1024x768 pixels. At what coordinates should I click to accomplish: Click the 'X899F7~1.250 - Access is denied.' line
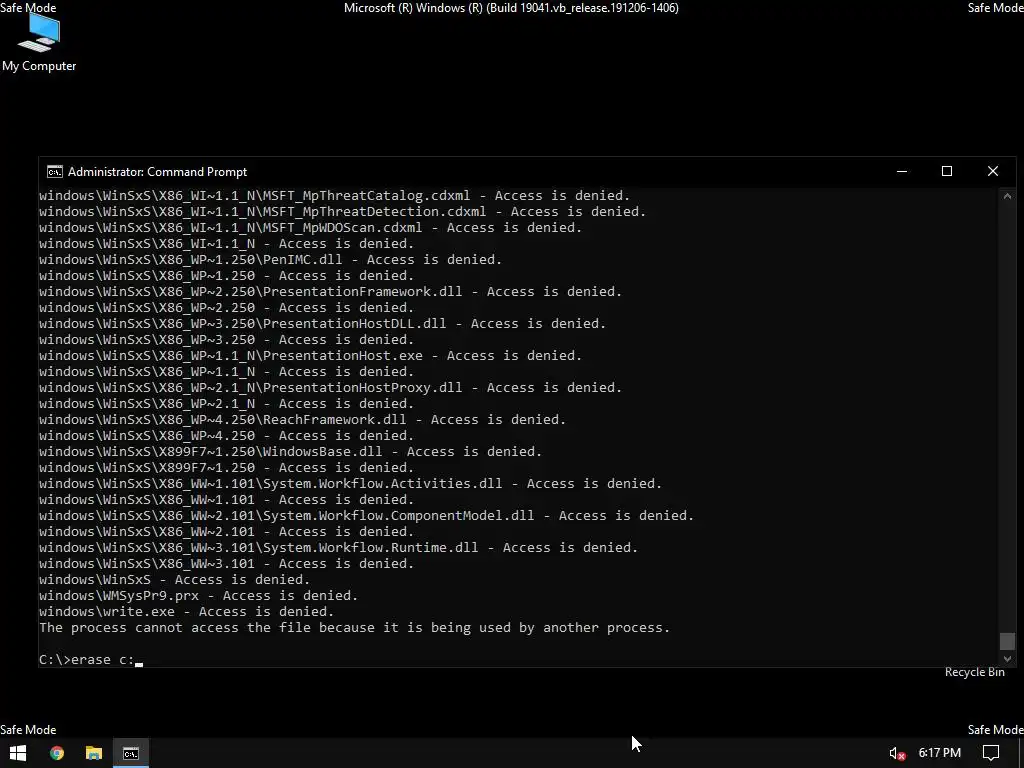(x=227, y=468)
